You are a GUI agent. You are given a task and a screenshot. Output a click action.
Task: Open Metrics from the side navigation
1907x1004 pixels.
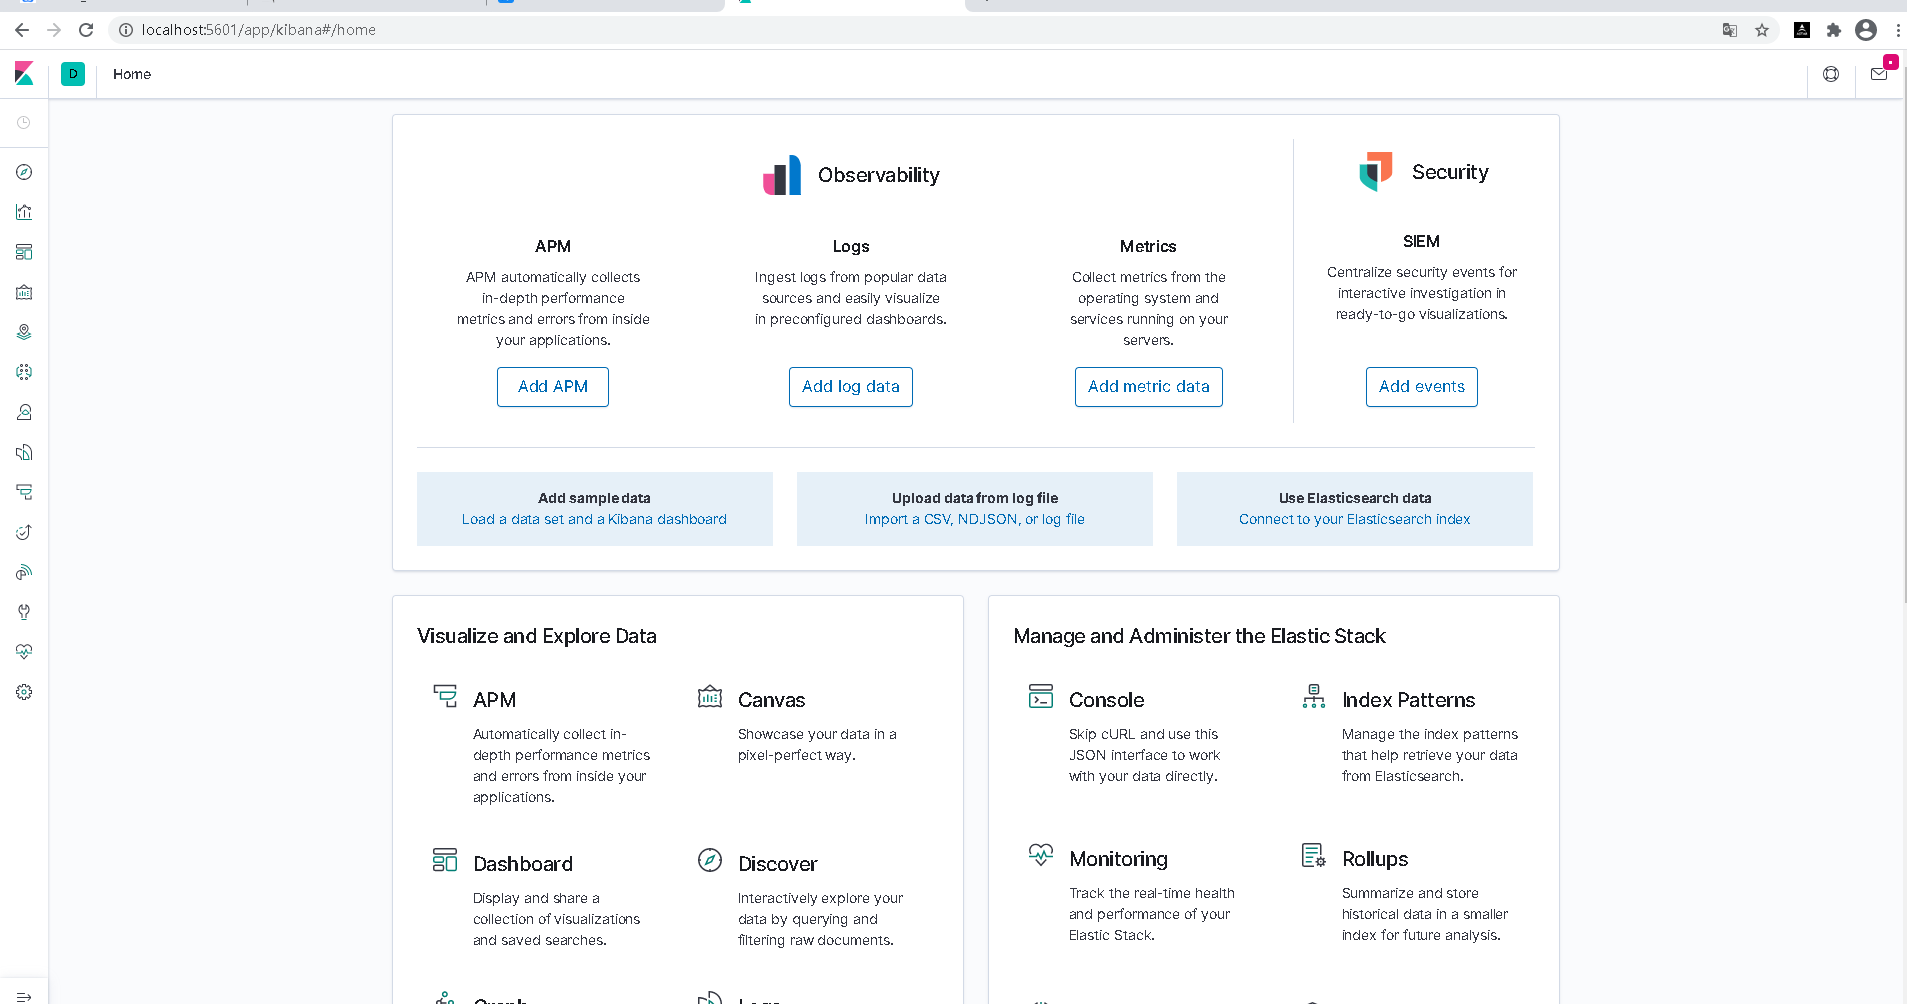(x=24, y=412)
